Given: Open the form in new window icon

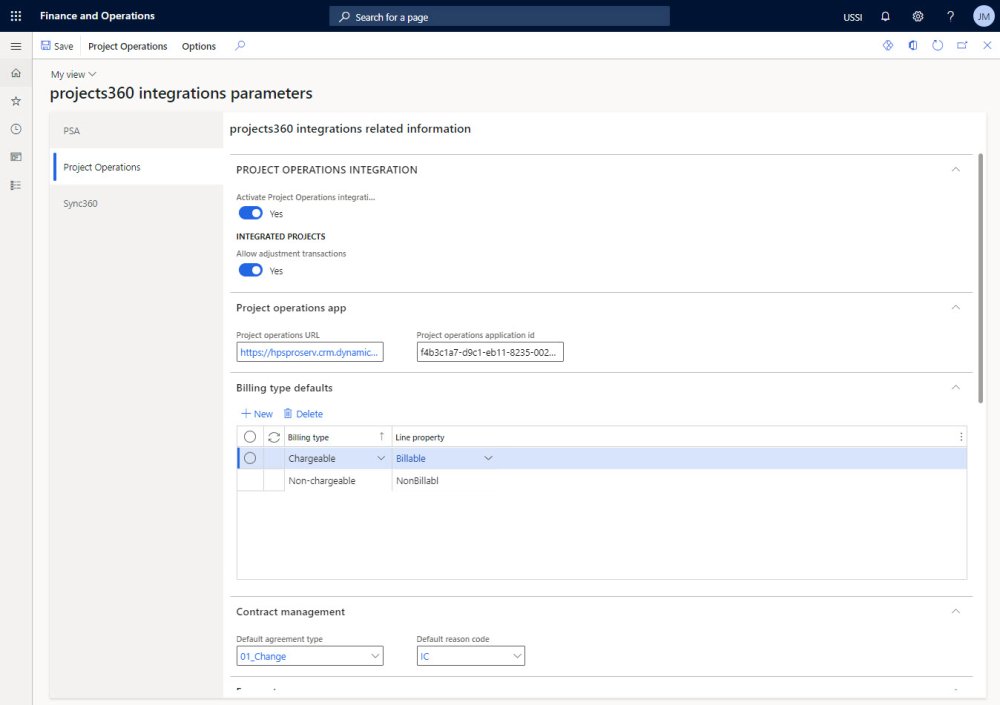Looking at the screenshot, I should pyautogui.click(x=962, y=45).
